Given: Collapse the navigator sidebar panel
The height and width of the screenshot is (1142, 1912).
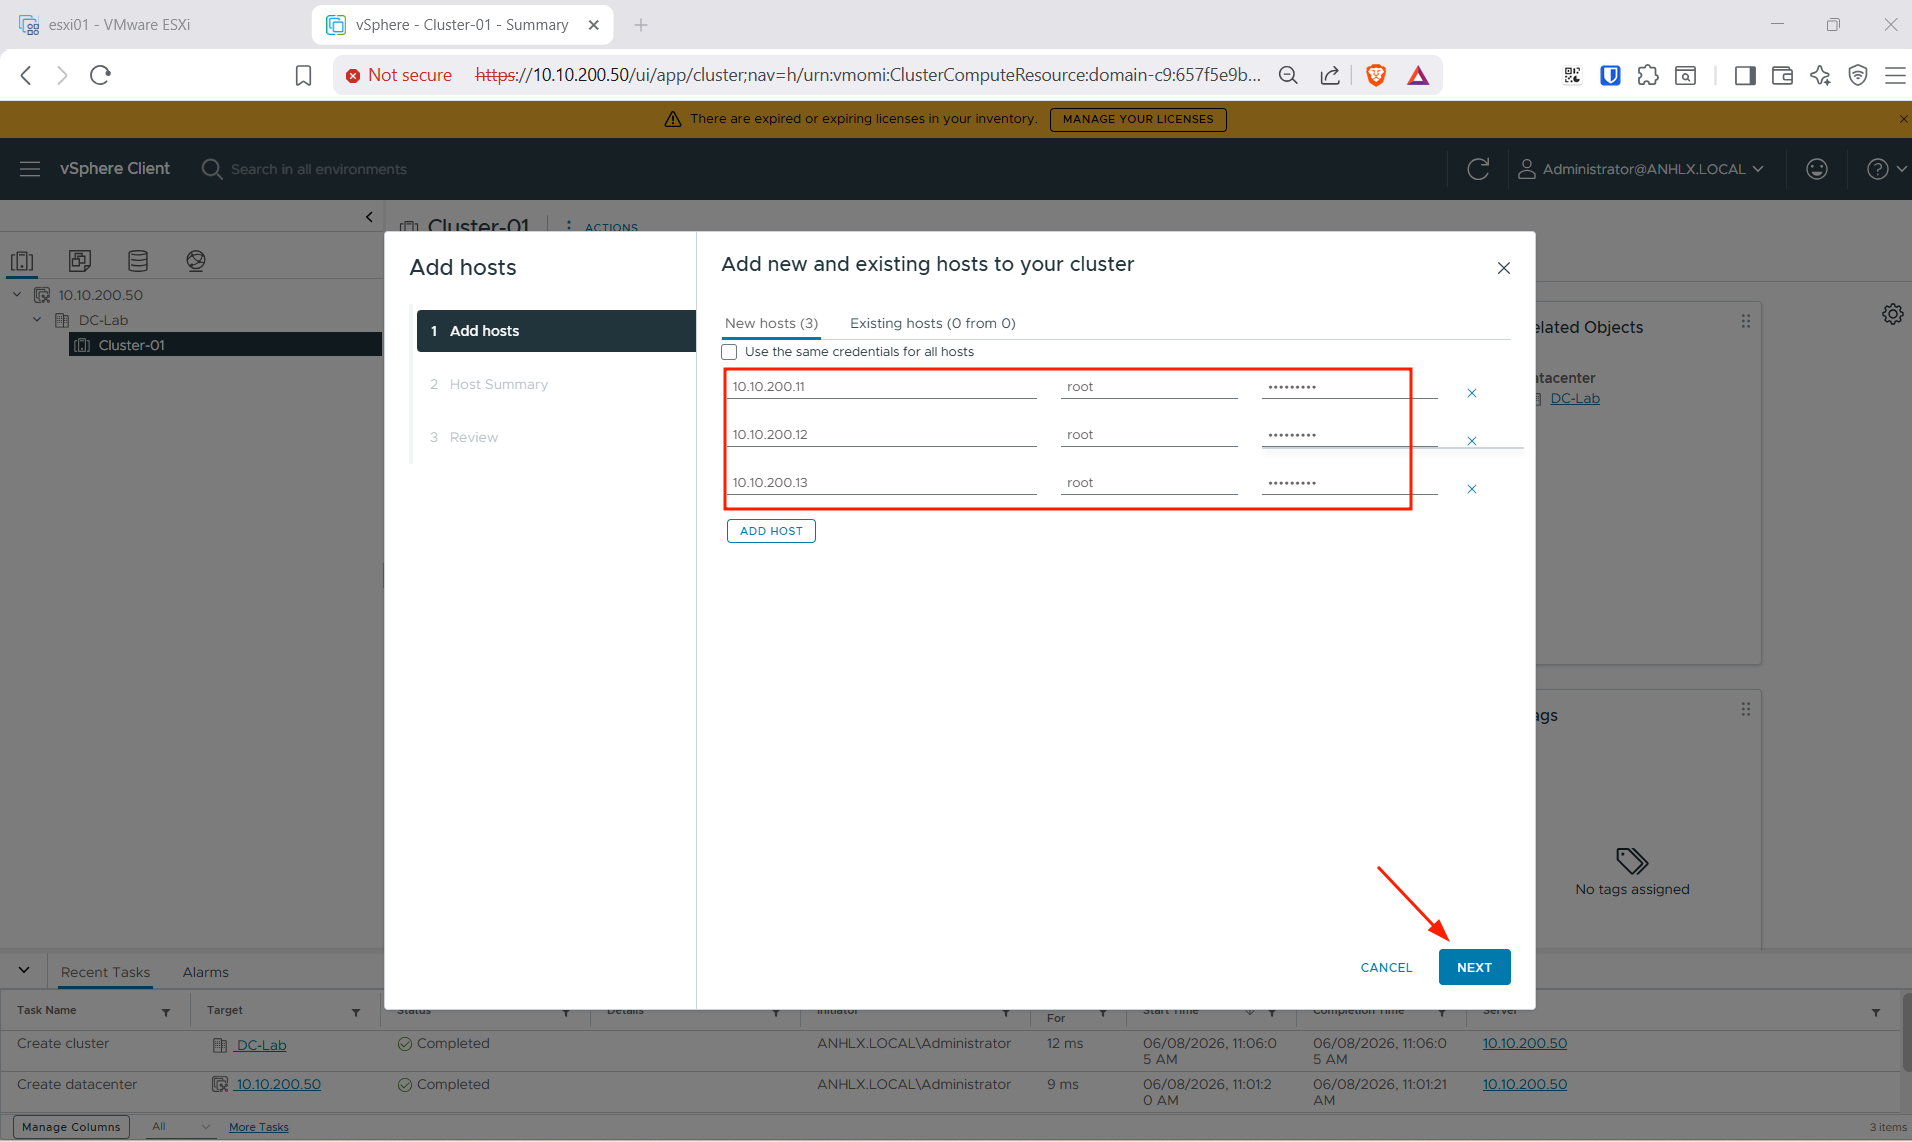Looking at the screenshot, I should (369, 217).
